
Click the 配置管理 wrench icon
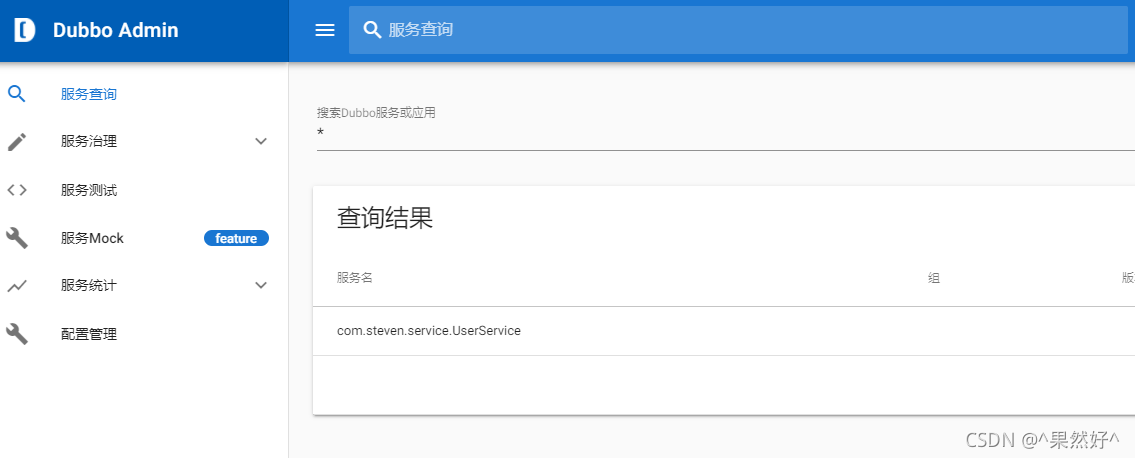[17, 334]
